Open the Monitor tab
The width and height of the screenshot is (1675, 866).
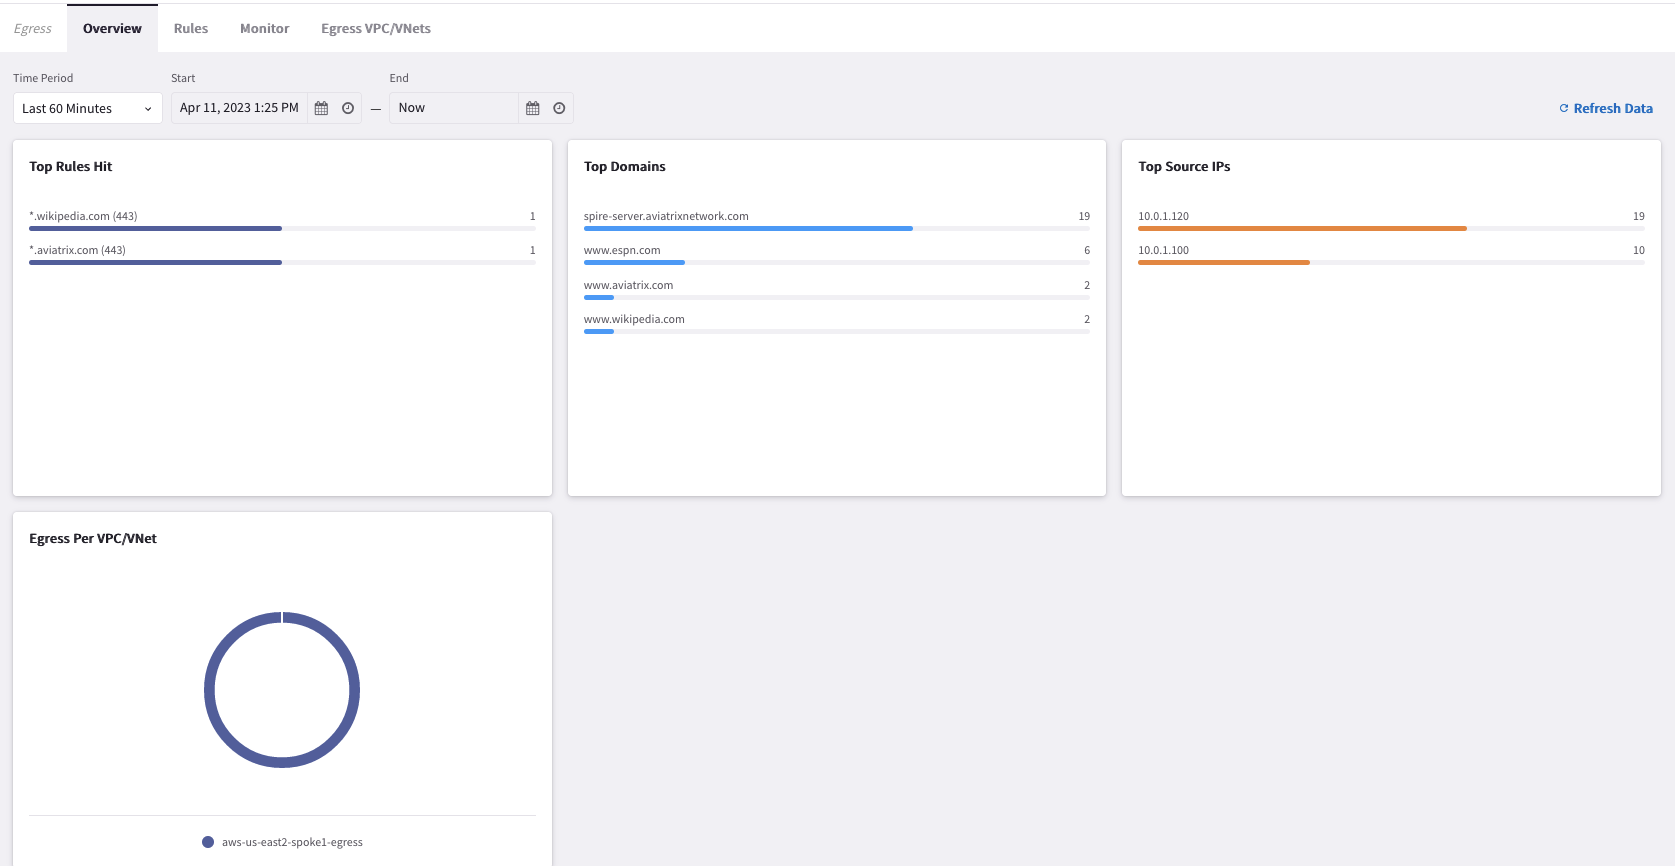pyautogui.click(x=264, y=28)
